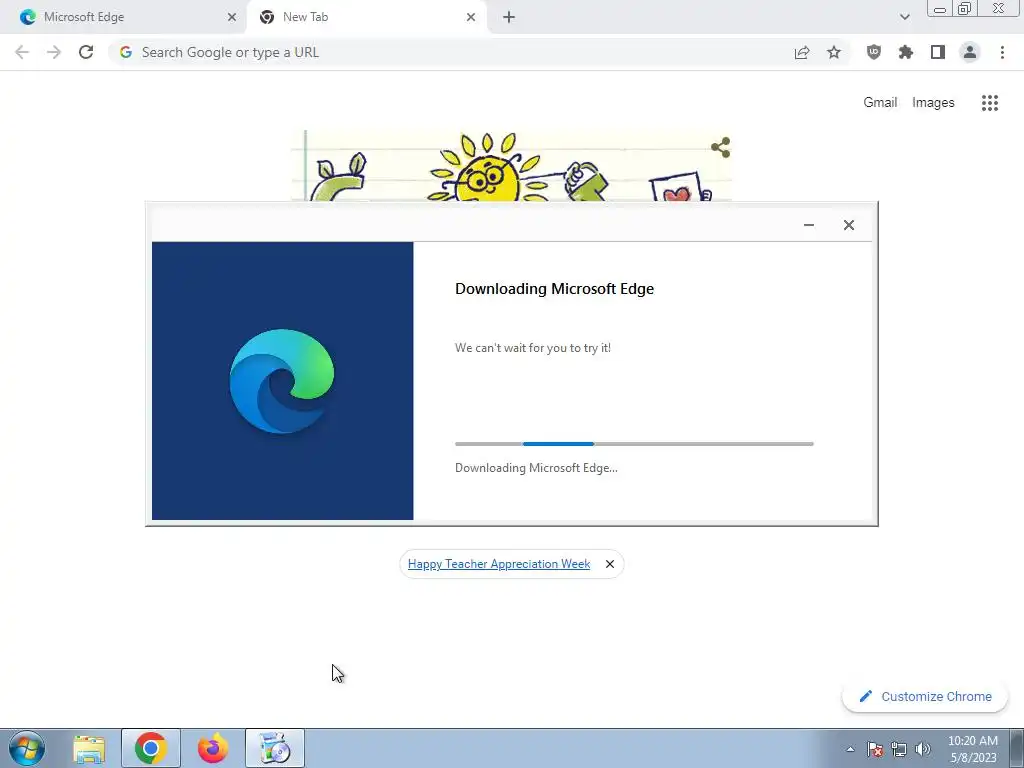Select the installer setup icon in taskbar
The height and width of the screenshot is (768, 1024).
pos(275,748)
